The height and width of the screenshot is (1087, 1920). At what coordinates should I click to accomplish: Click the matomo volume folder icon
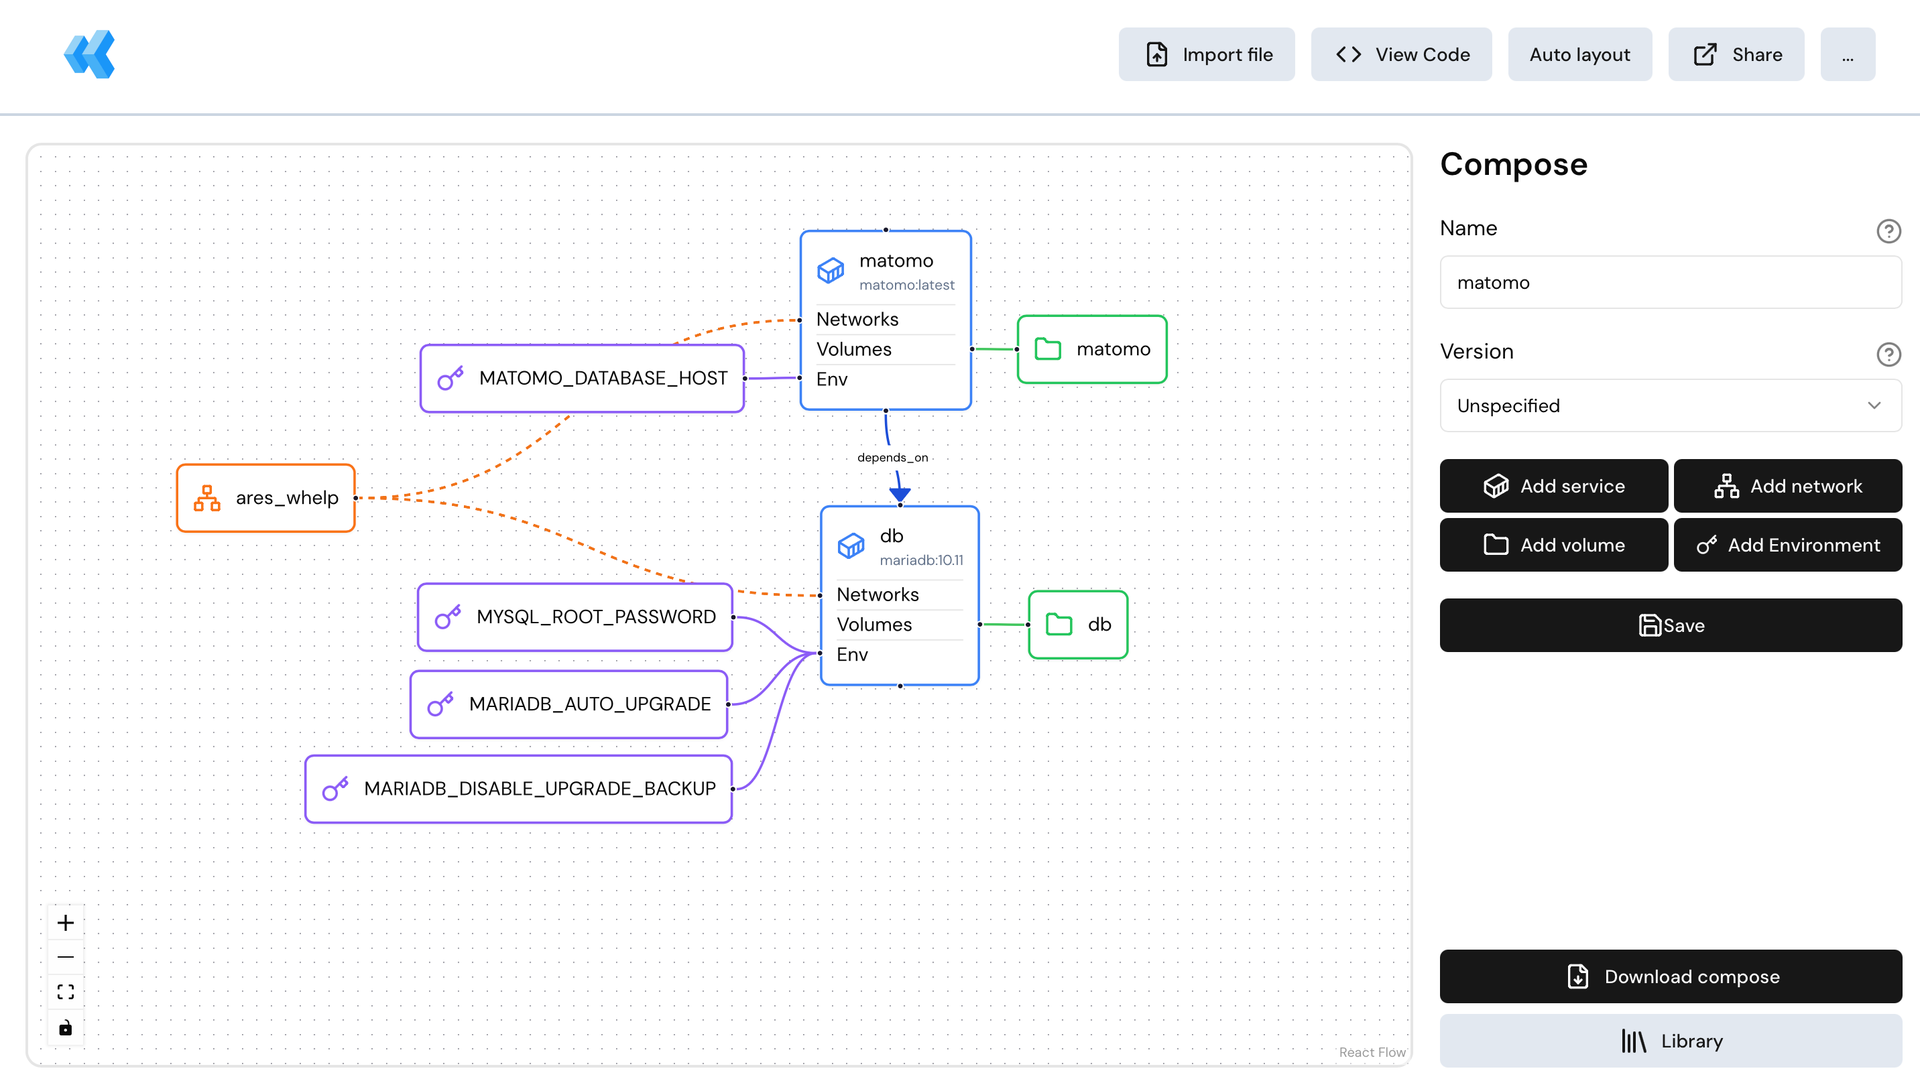[x=1048, y=349]
